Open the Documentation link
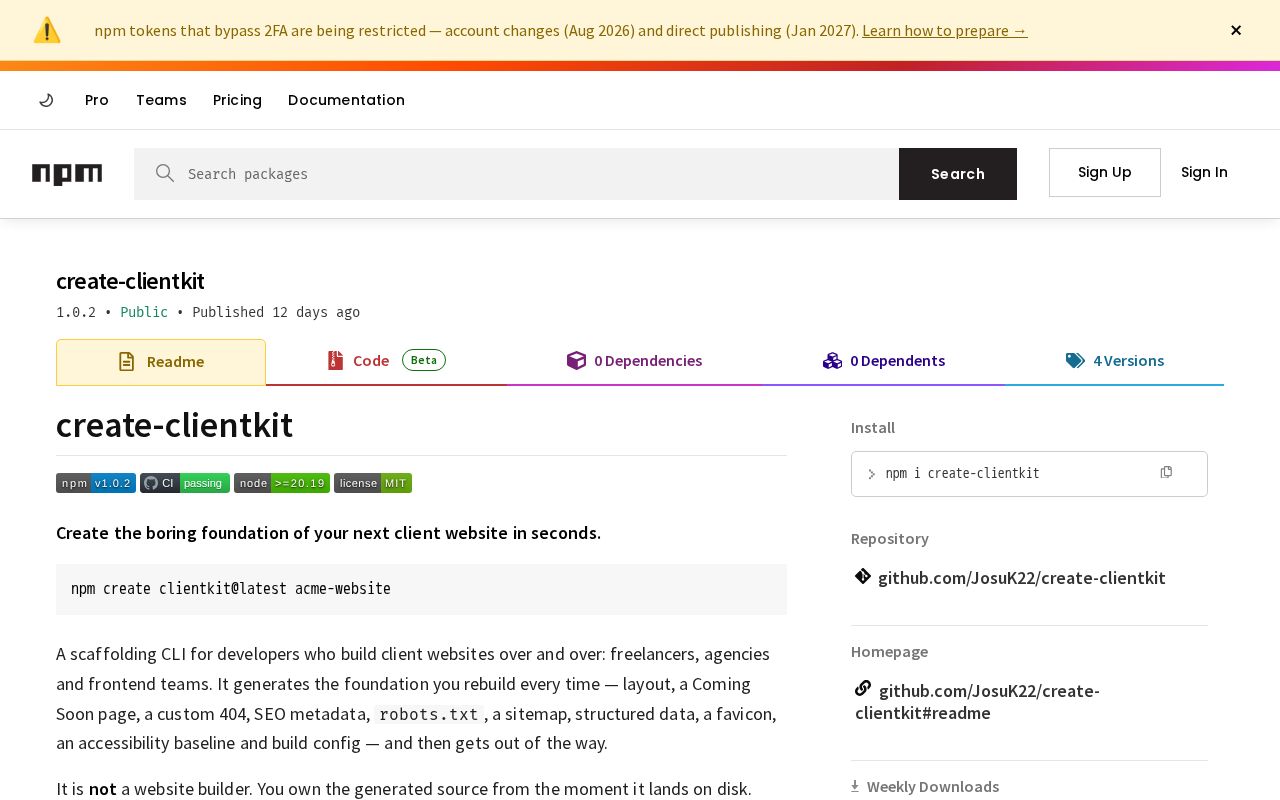1280x800 pixels. pos(346,100)
